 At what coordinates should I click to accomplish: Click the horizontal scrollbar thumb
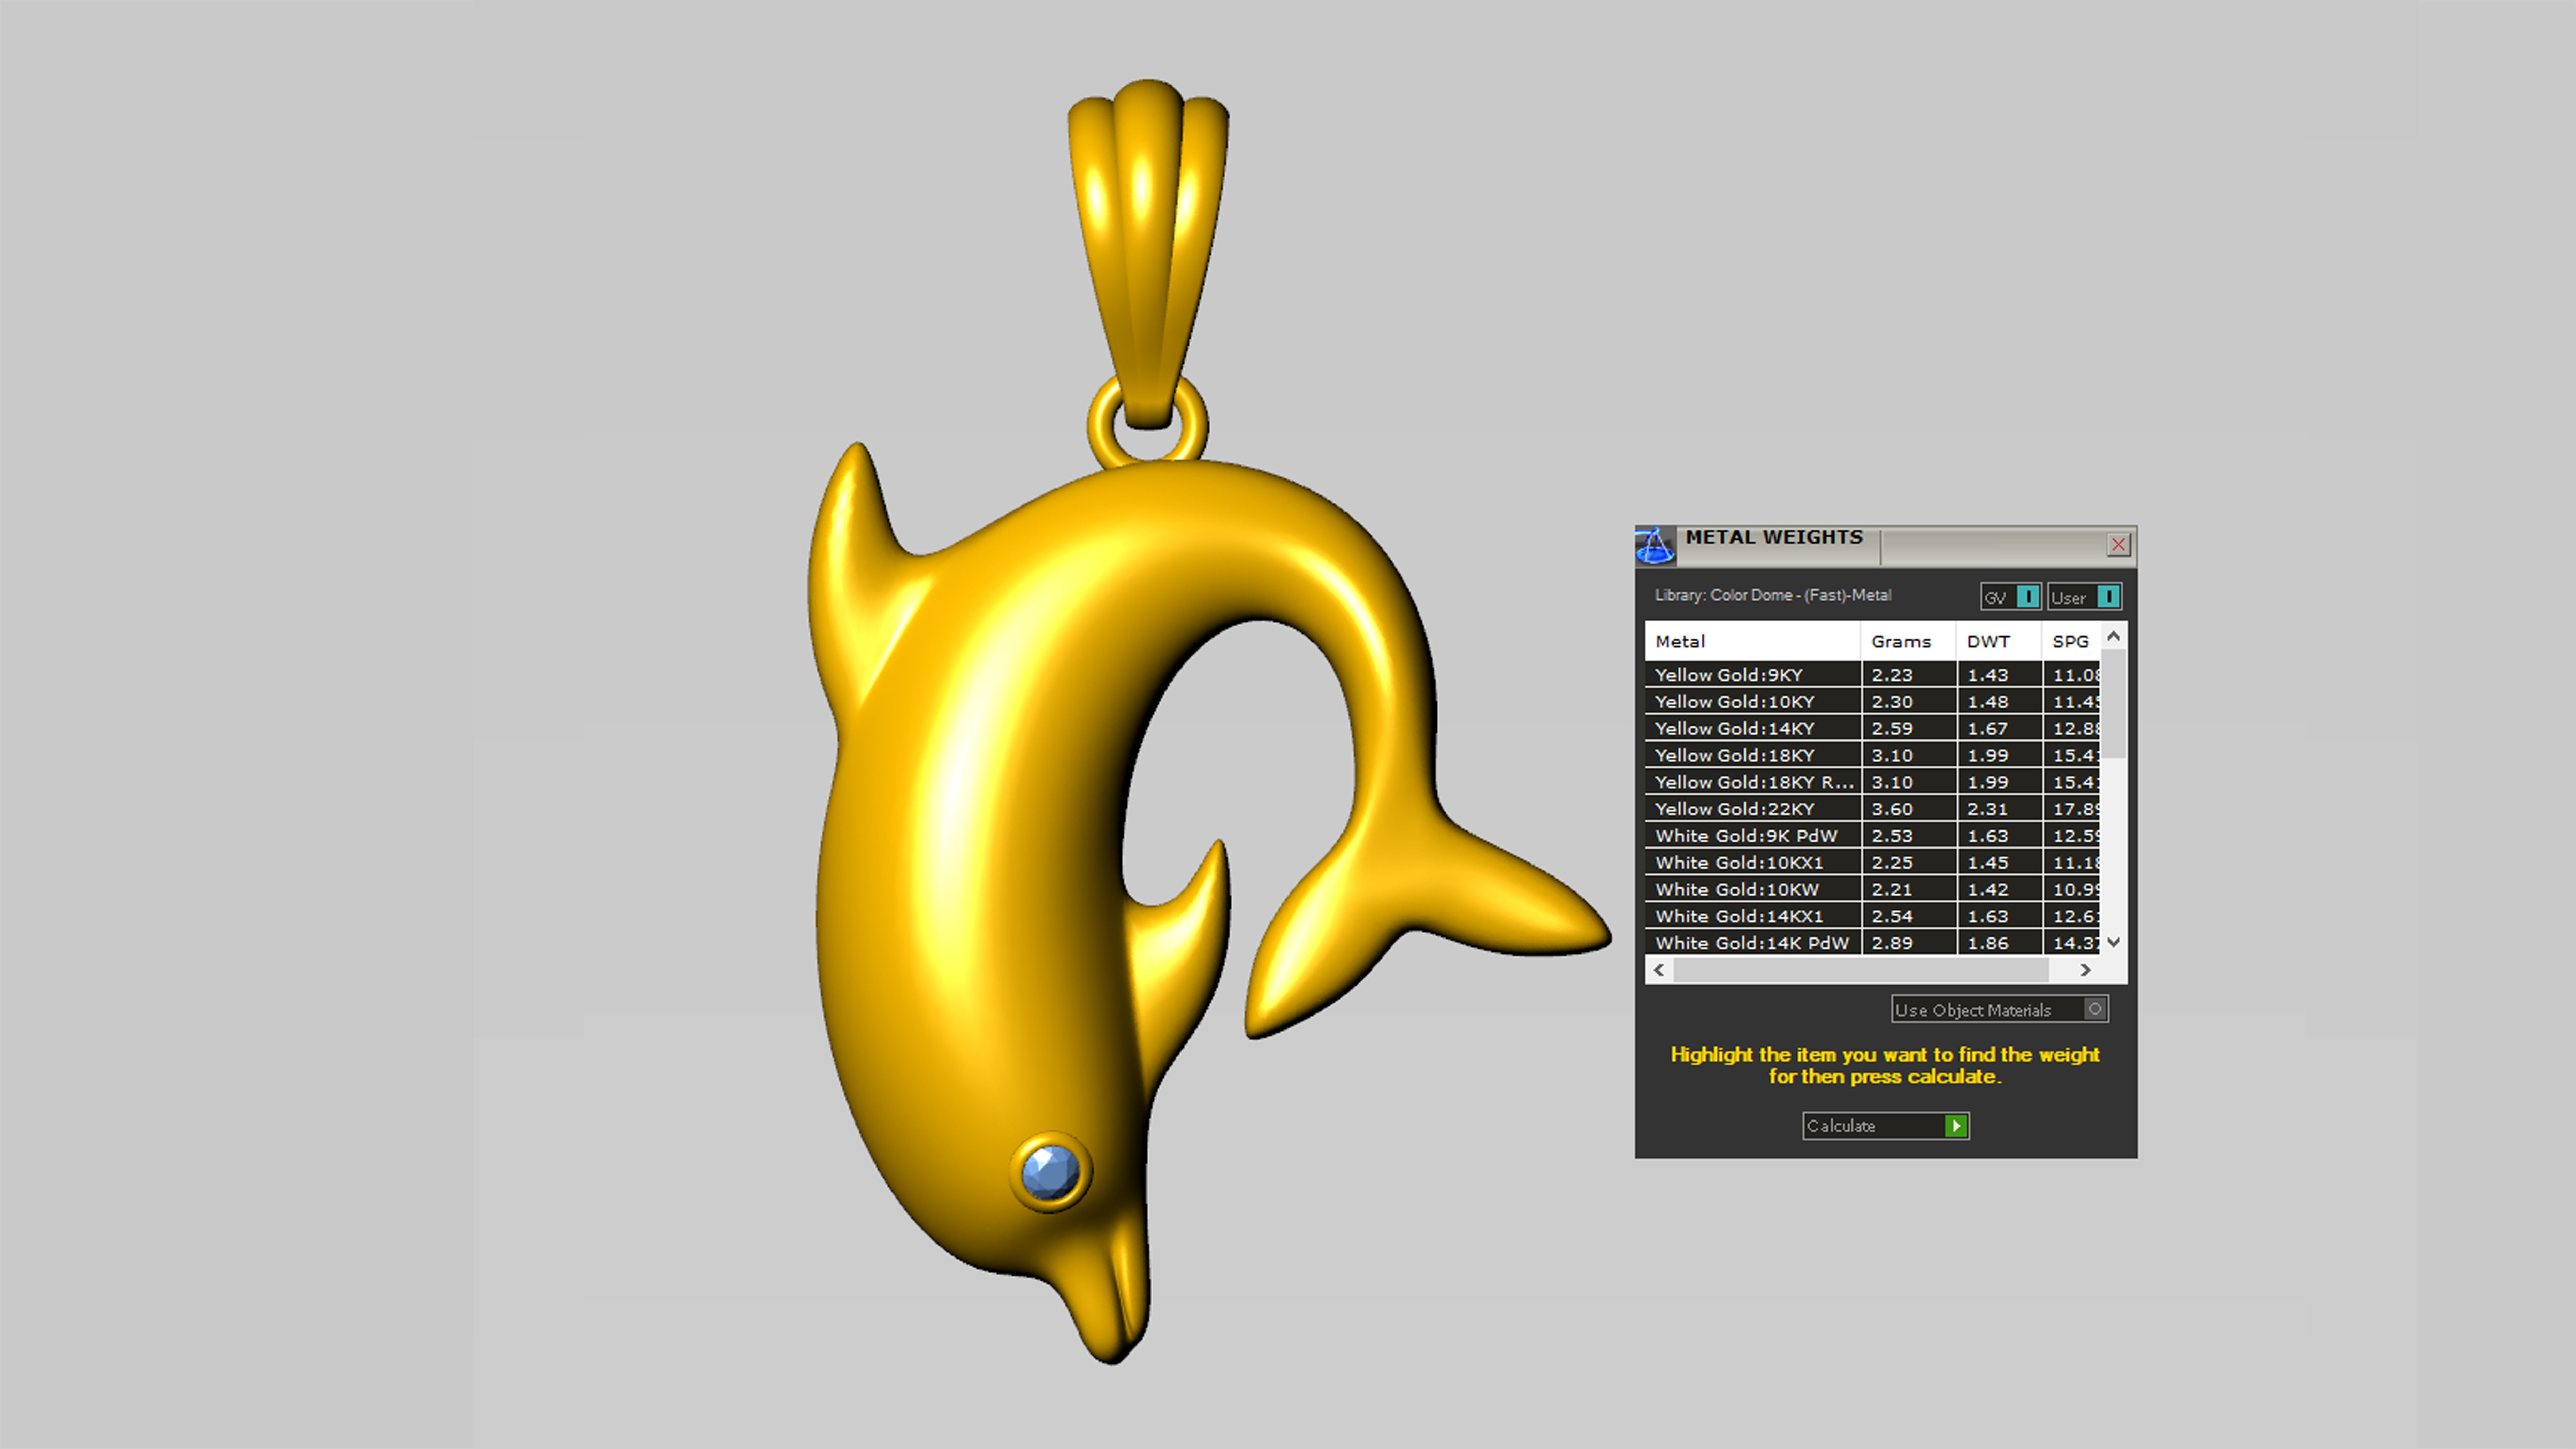pos(1861,970)
